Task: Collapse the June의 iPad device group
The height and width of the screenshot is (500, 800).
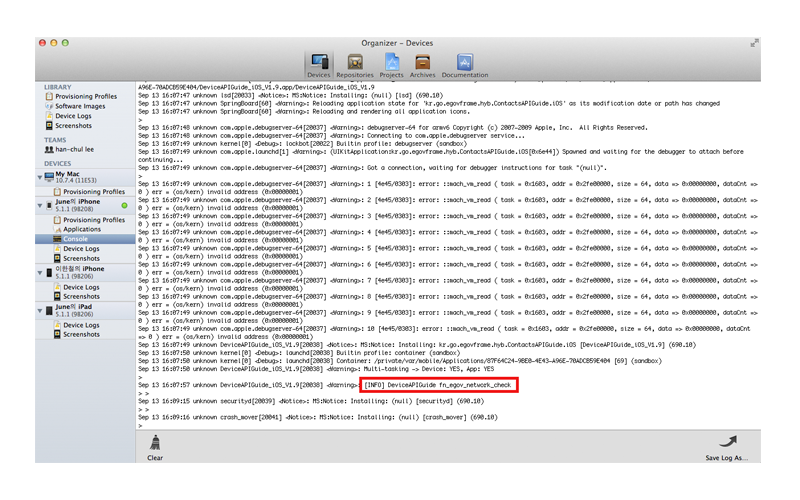Action: pos(39,311)
